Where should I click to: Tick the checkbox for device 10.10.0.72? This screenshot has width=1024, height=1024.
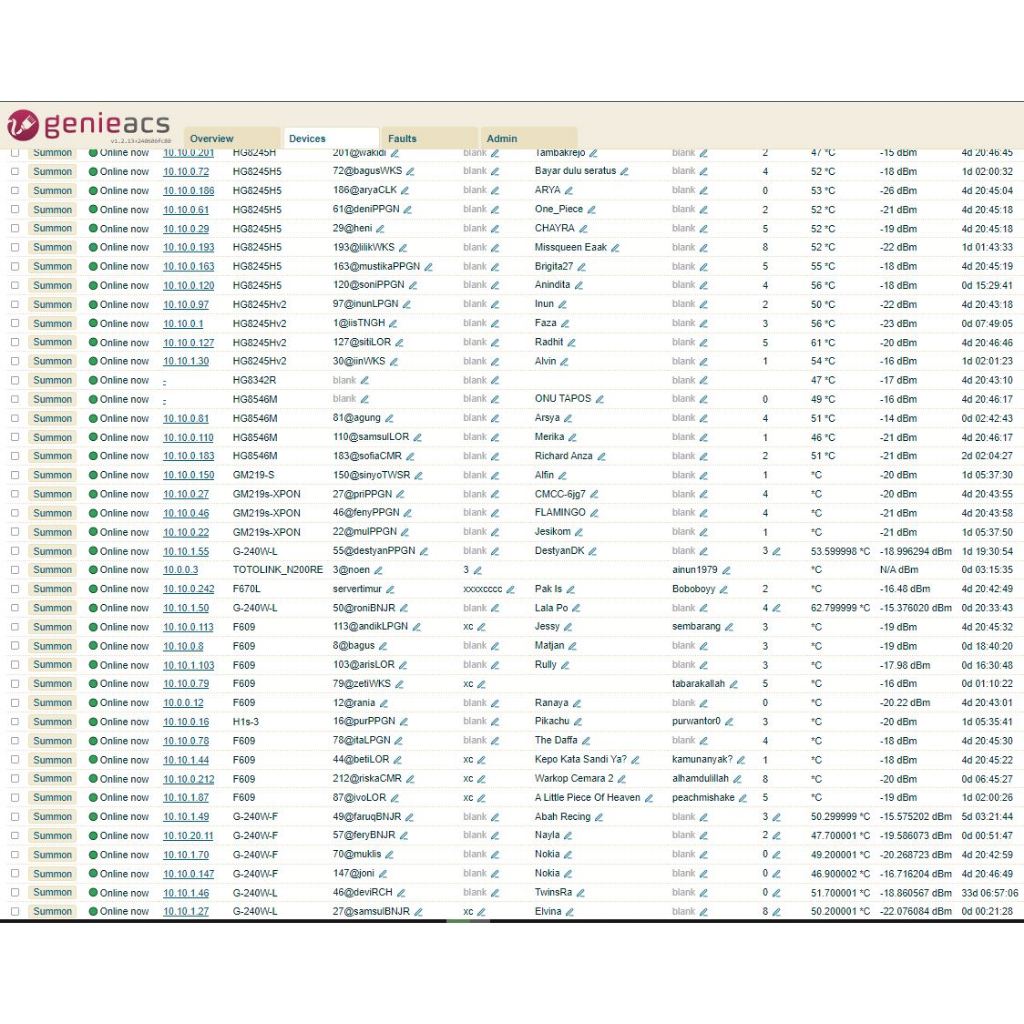pos(15,171)
